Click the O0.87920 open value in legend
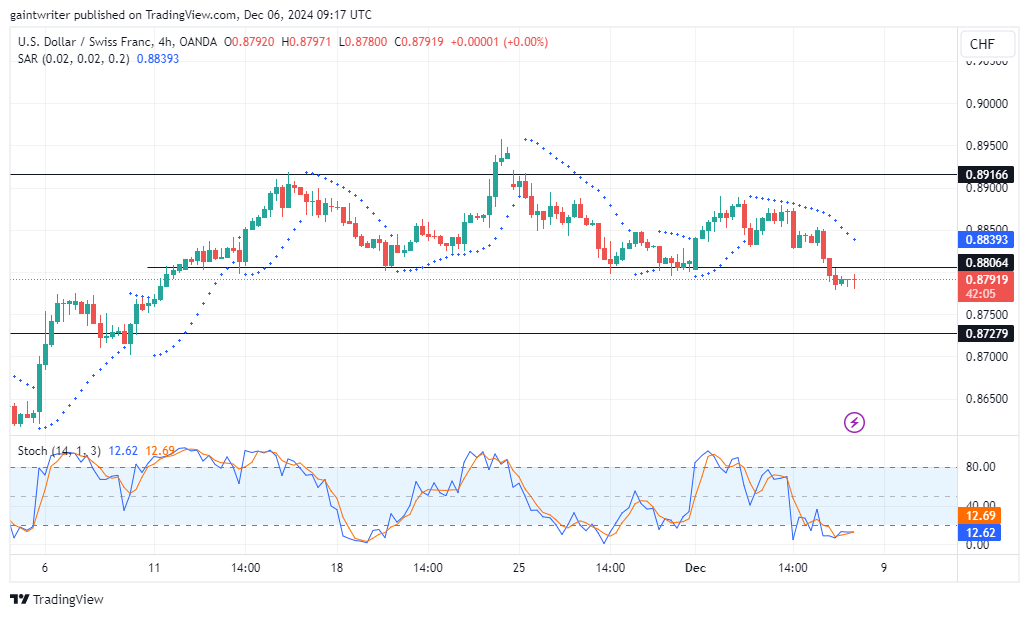This screenshot has width=1029, height=617. (249, 41)
